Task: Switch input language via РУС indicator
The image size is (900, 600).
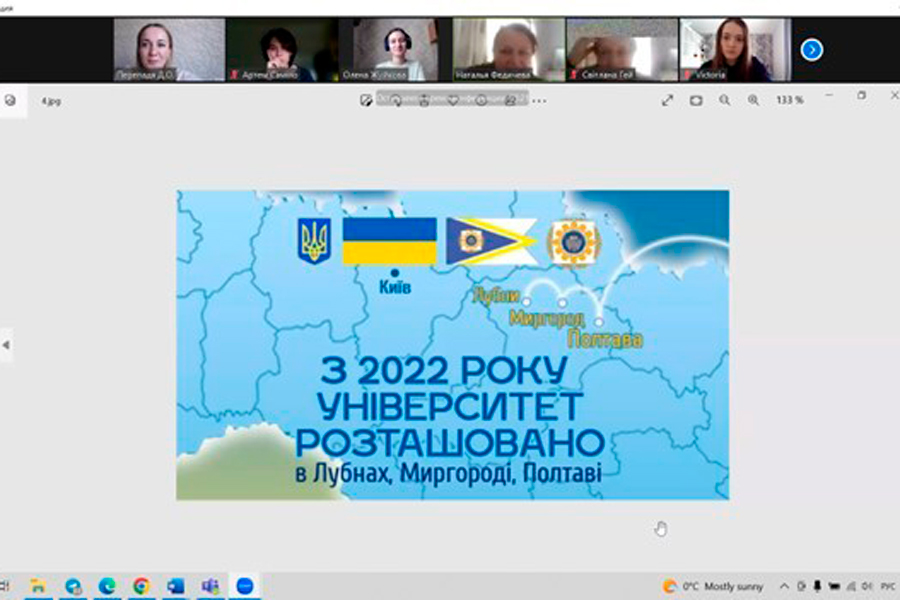Action: (886, 586)
